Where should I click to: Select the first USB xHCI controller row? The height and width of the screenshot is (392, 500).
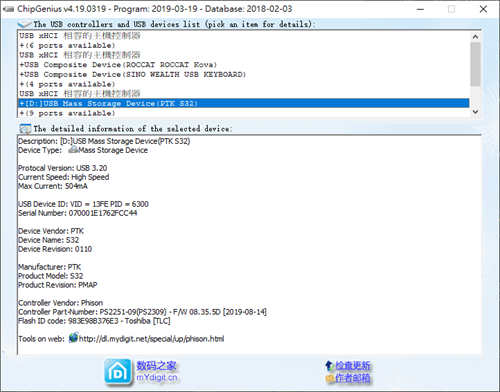coord(243,36)
